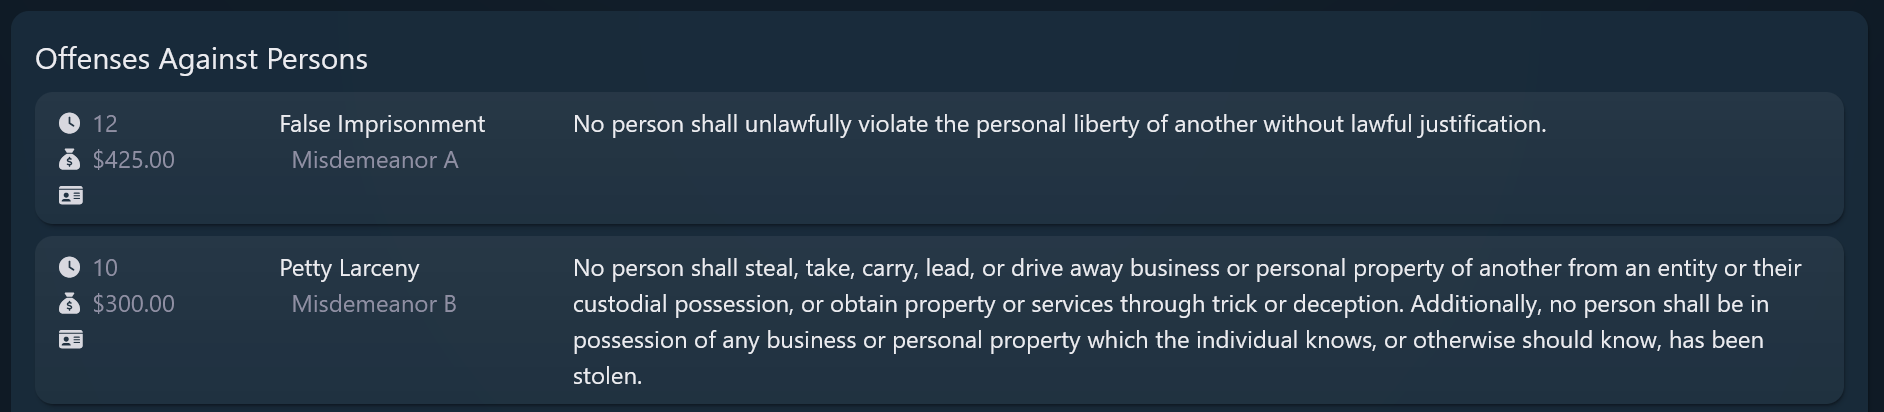1884x412 pixels.
Task: Click the money bag icon beside $425.00
Action: 69,160
